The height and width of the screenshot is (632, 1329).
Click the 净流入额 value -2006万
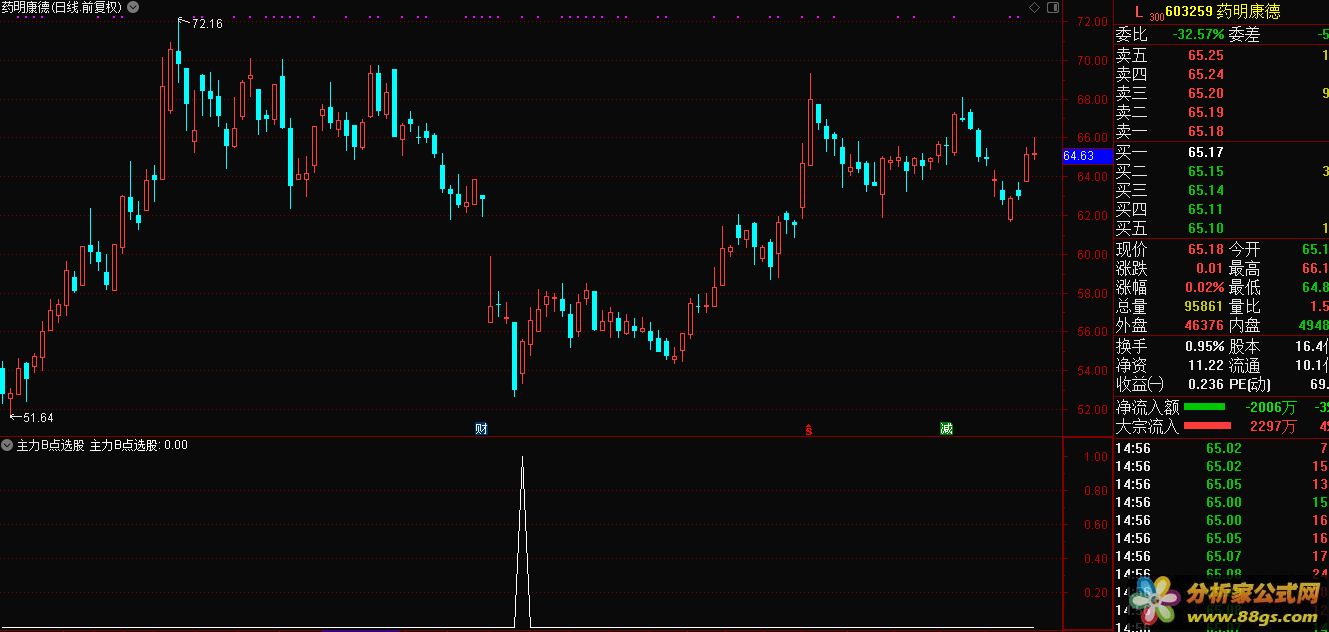pos(1270,407)
